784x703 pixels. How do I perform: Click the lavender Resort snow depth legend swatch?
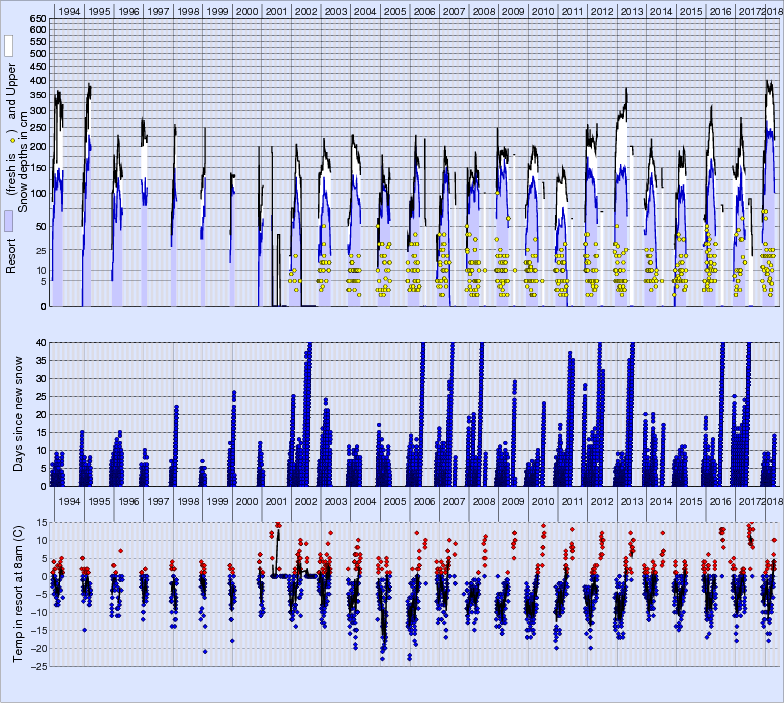click(8, 222)
